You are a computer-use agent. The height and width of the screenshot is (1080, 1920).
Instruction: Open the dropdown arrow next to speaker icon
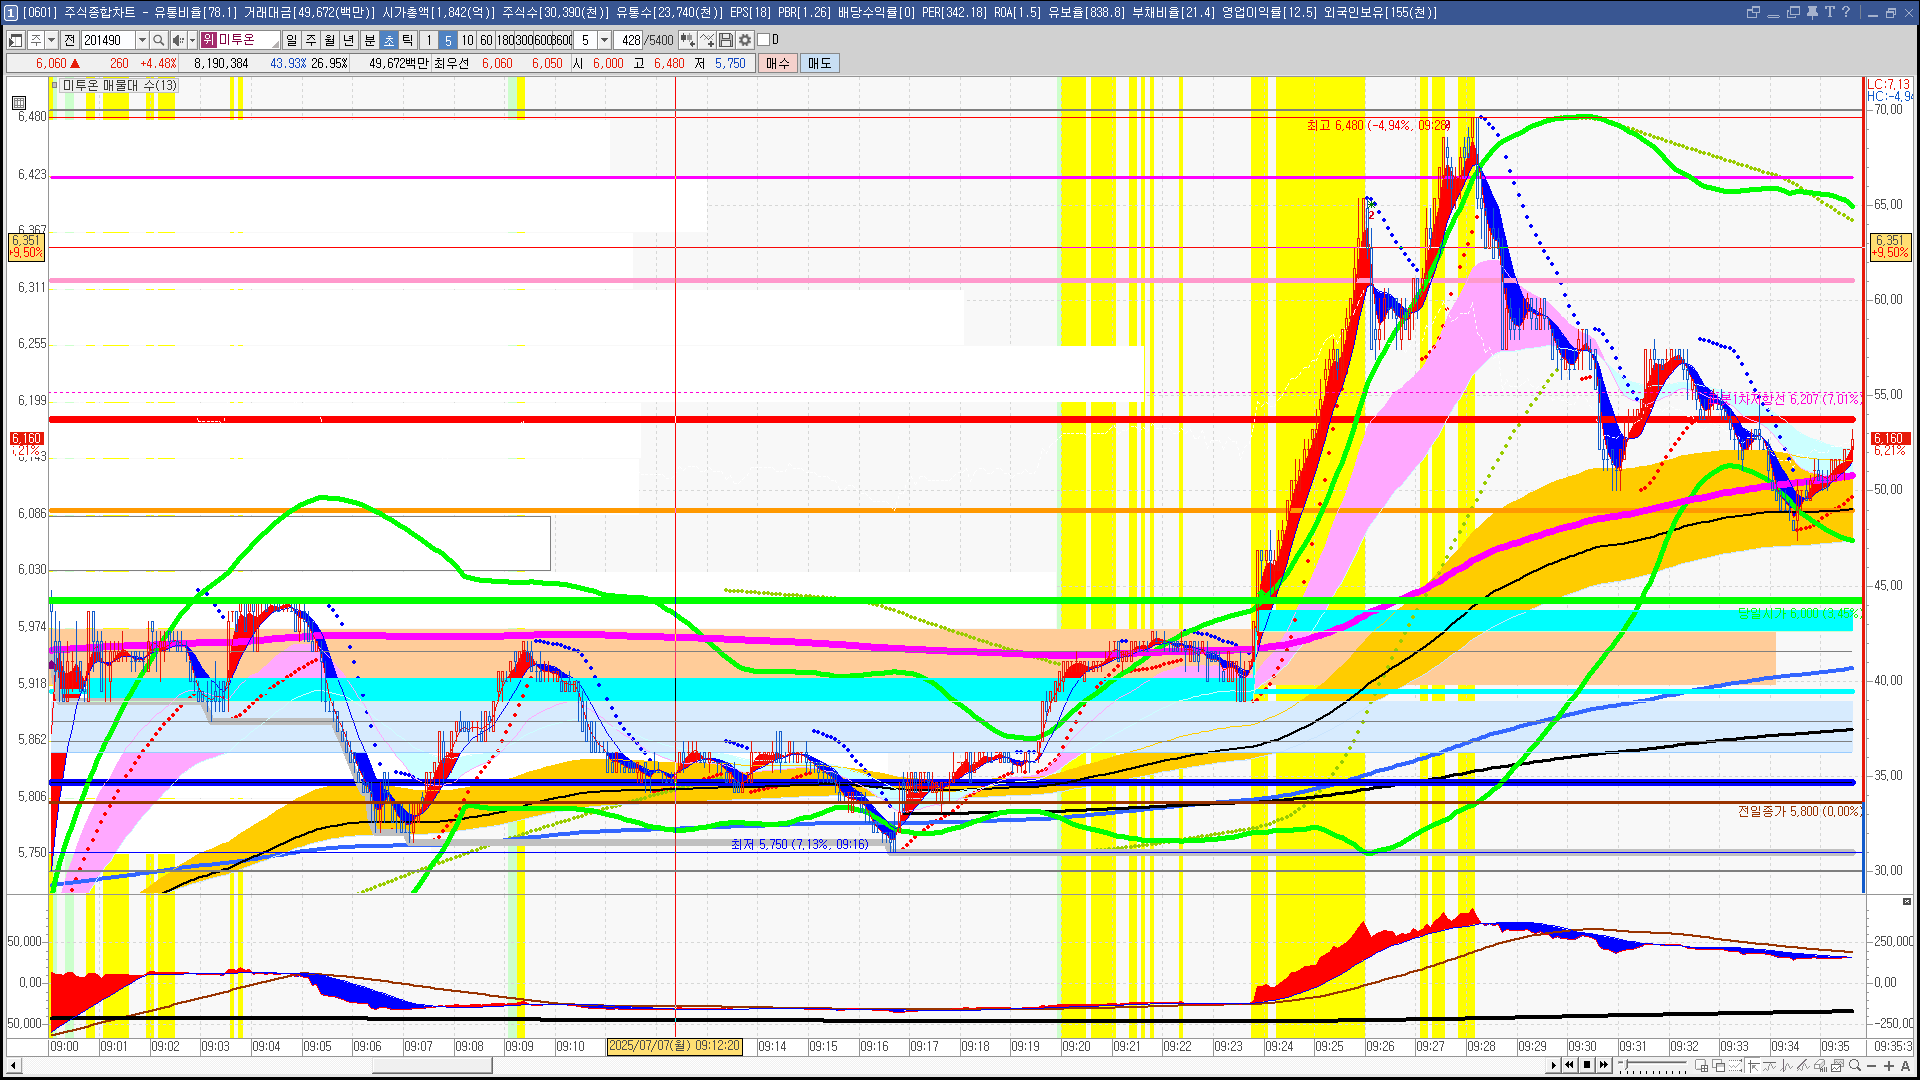point(192,40)
